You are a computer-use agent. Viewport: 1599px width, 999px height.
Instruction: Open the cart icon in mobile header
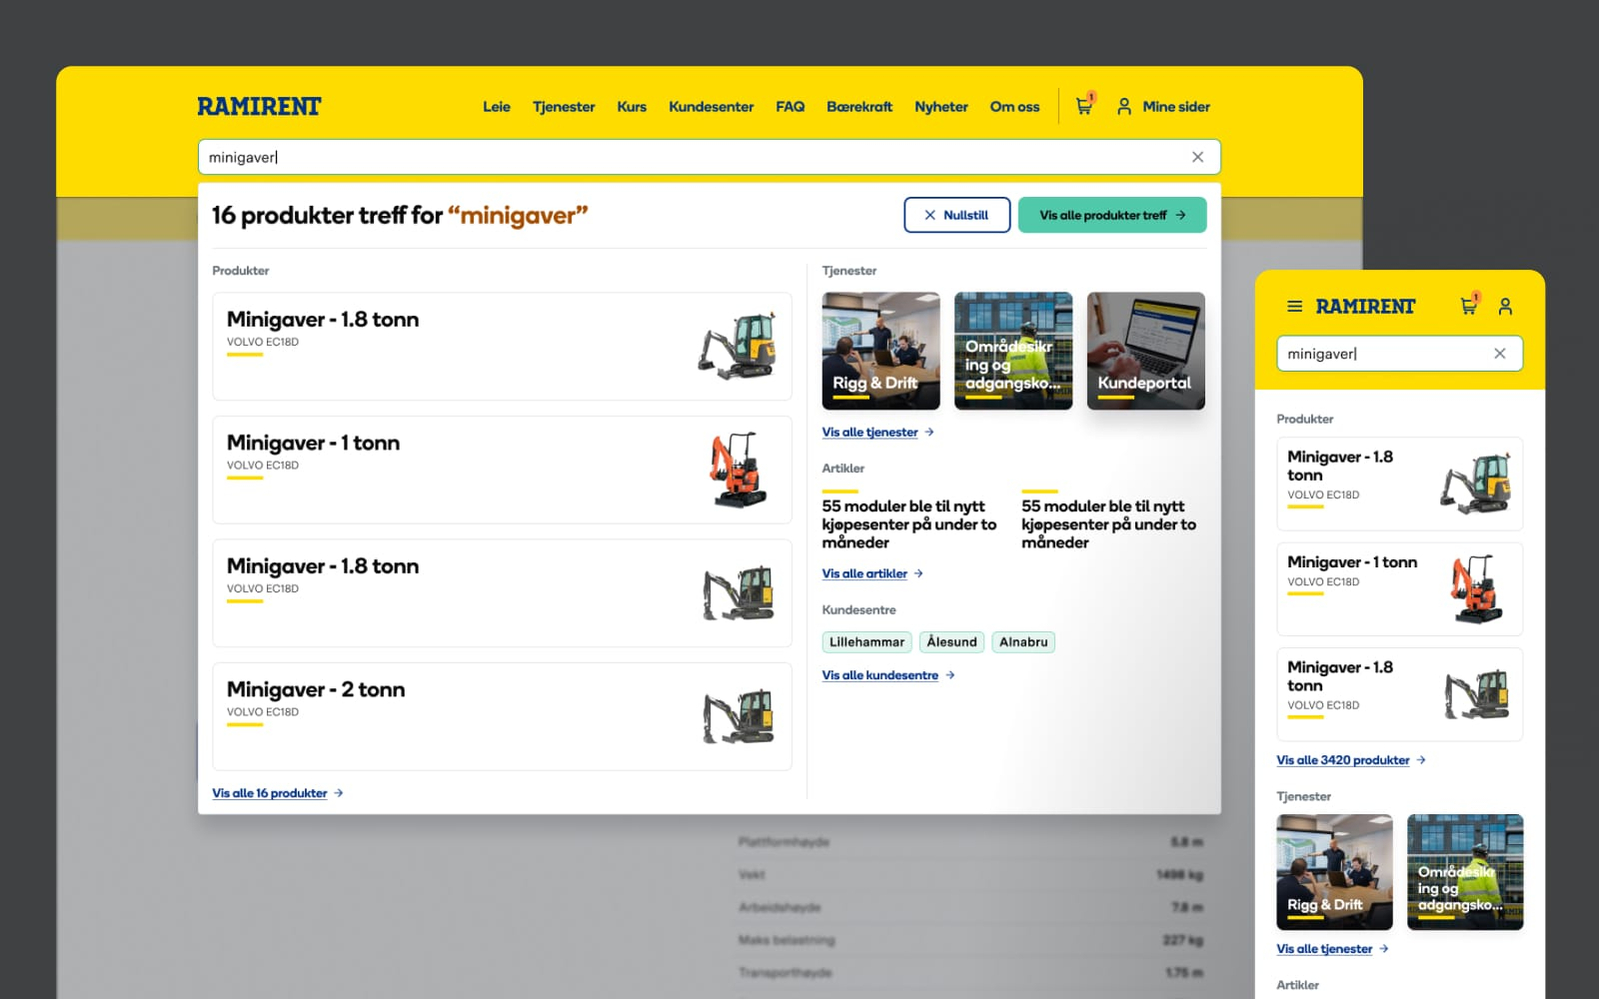click(x=1468, y=306)
